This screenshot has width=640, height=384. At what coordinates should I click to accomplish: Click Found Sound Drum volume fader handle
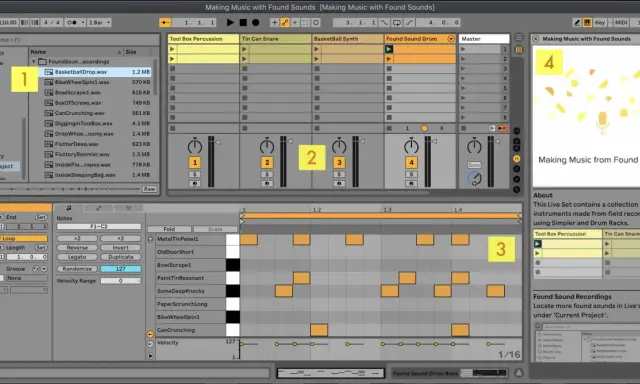(435, 142)
